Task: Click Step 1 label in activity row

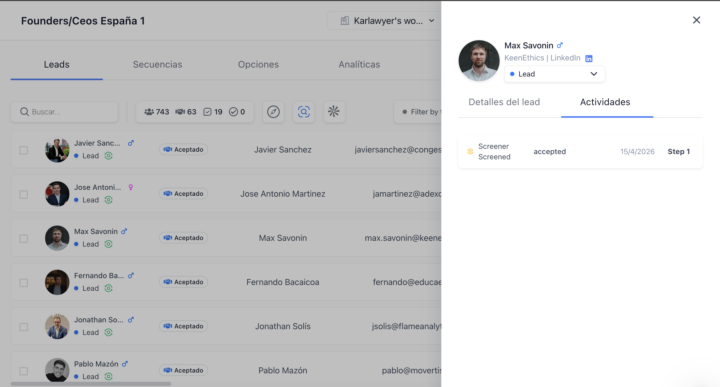Action: (679, 151)
